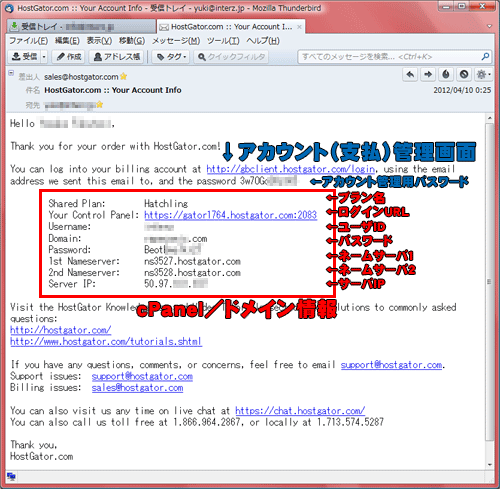
Task: Click ns3527.hostgator.com nameserver text
Action: [x=192, y=261]
